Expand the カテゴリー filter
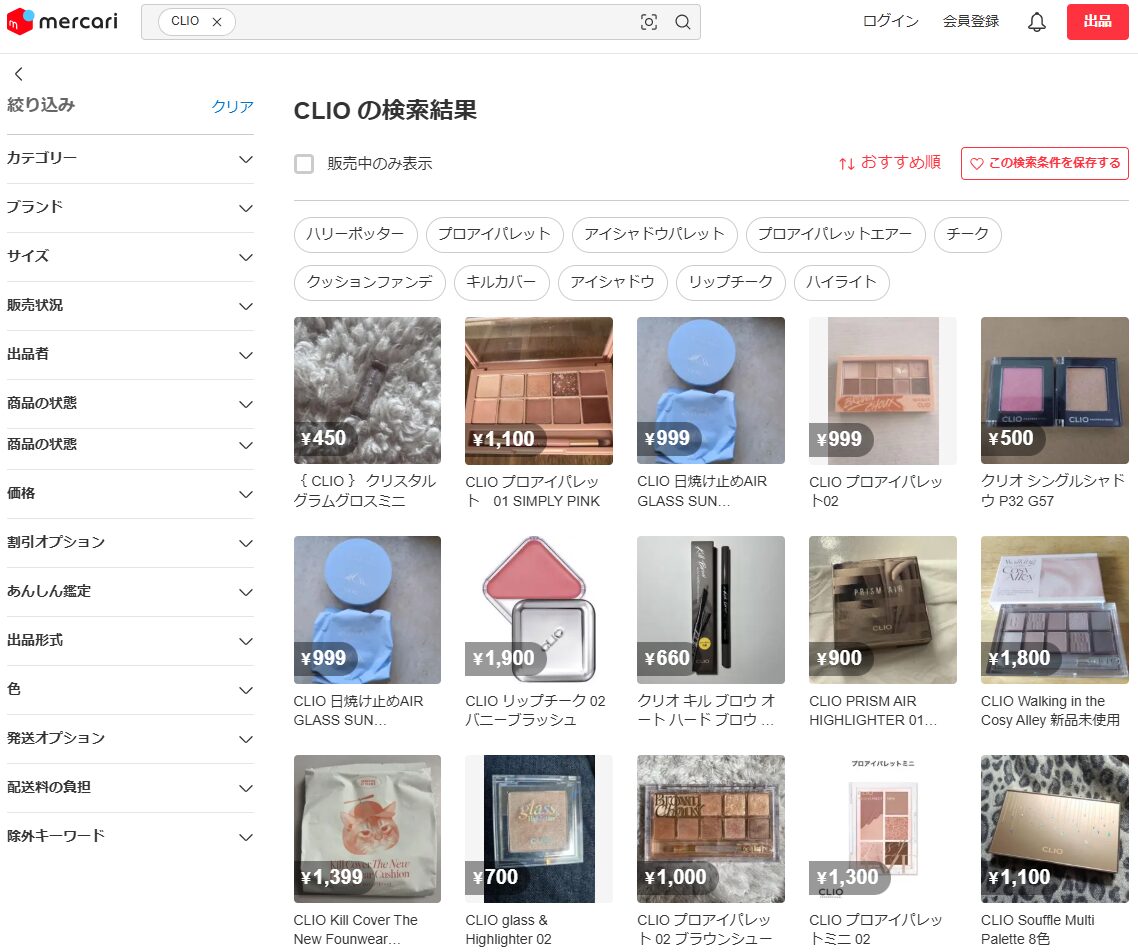This screenshot has height=952, width=1138. [130, 158]
